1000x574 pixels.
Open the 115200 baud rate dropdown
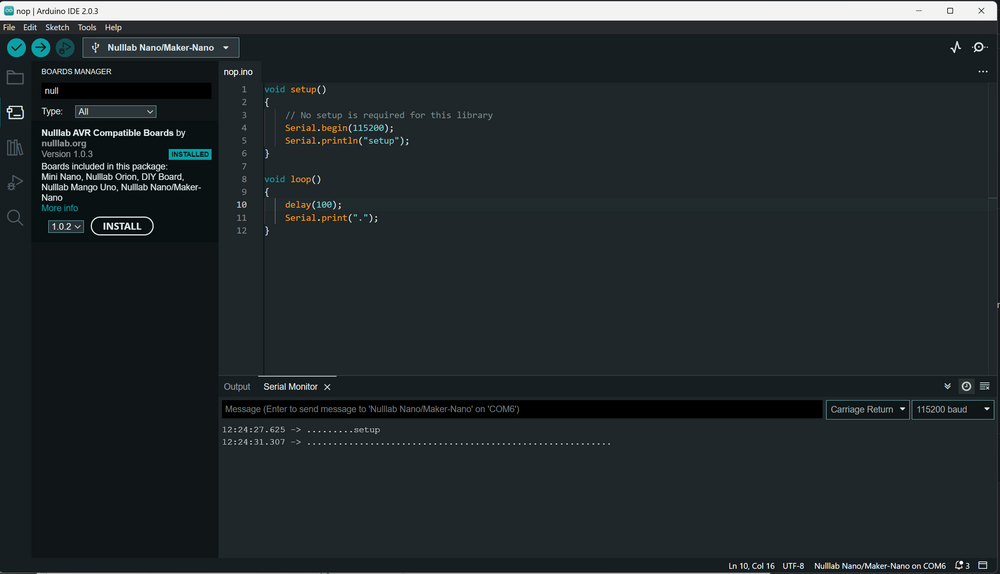[953, 409]
